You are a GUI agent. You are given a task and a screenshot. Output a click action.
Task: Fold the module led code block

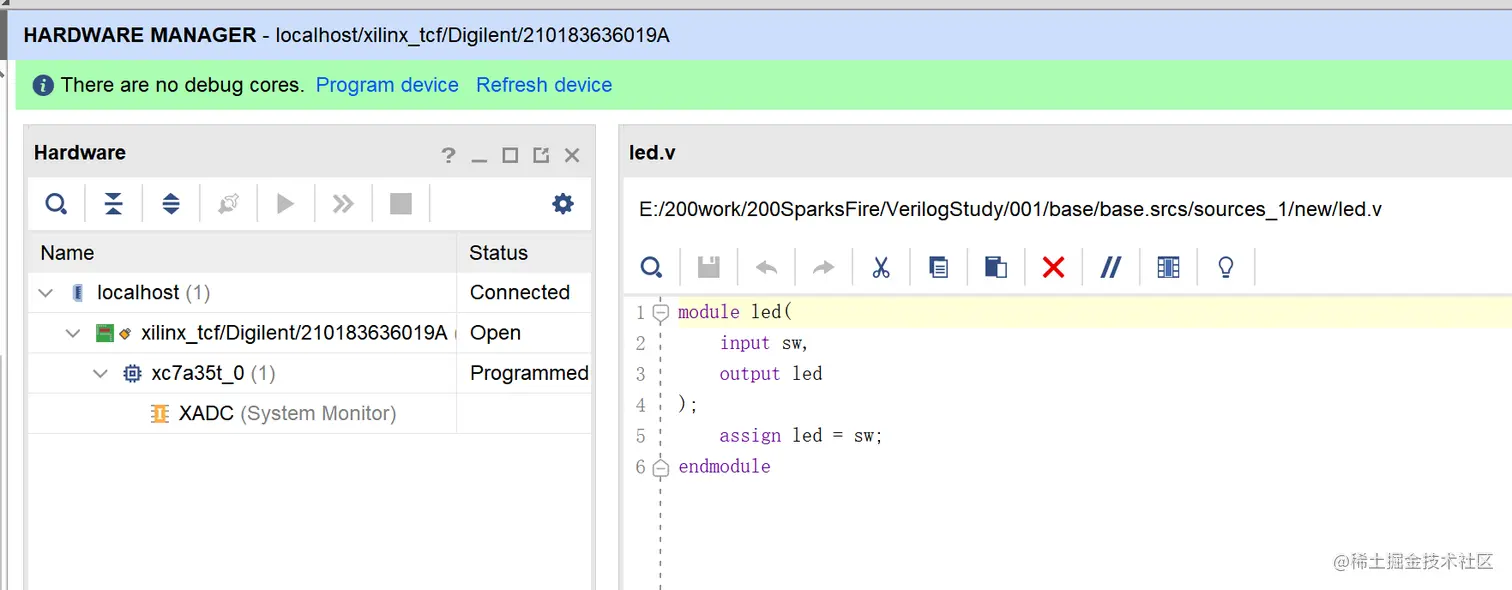pyautogui.click(x=660, y=313)
